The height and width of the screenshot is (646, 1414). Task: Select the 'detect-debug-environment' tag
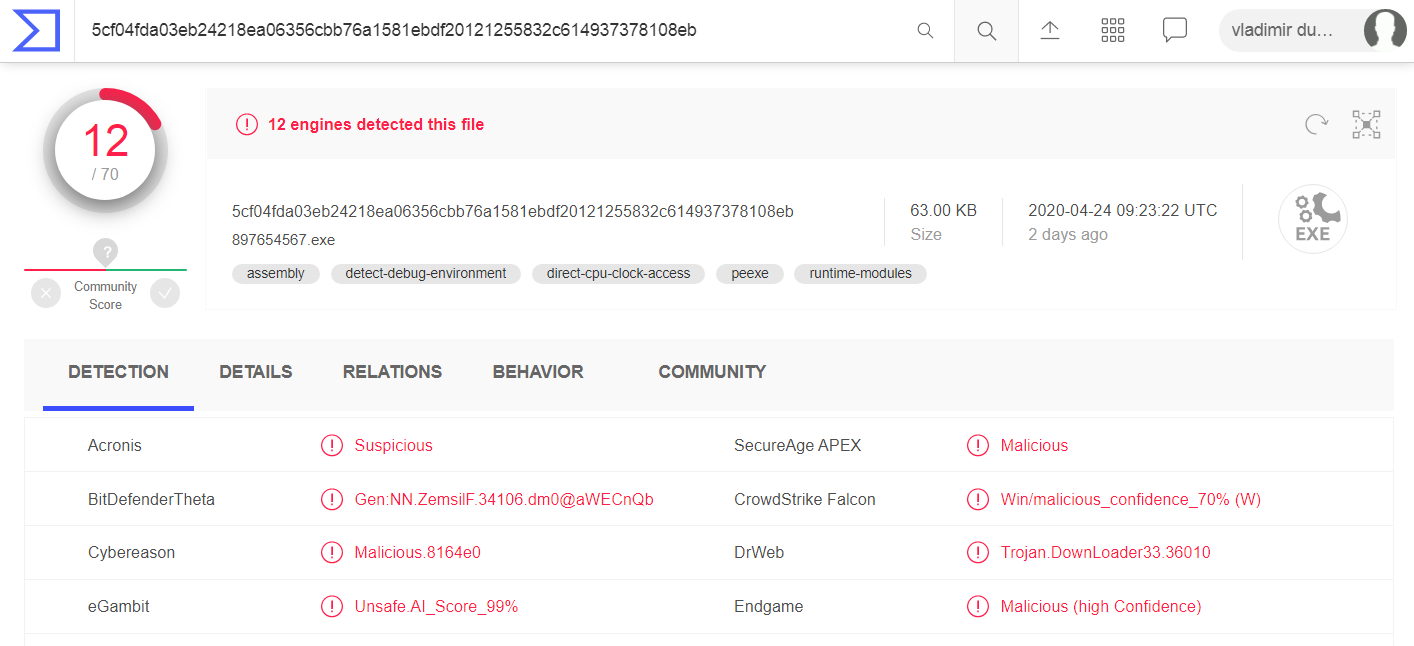click(x=426, y=273)
